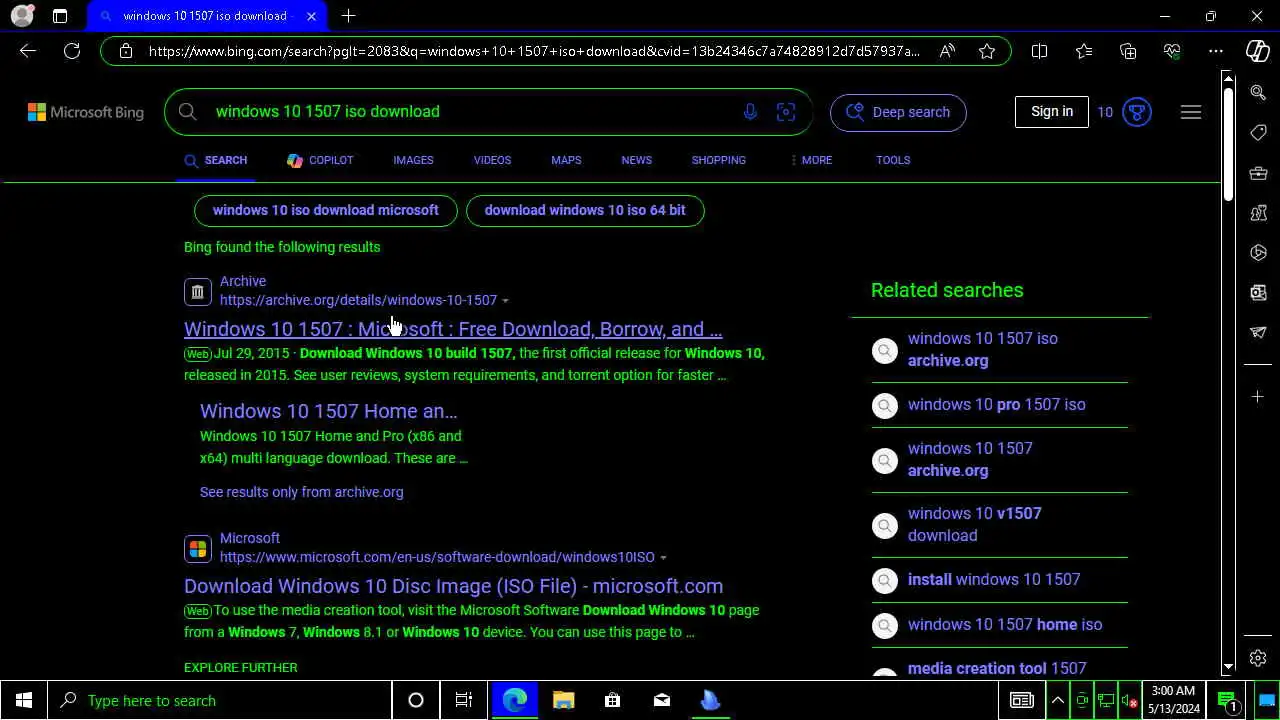Viewport: 1280px width, 720px height.
Task: Click the Microsoft Bing logo
Action: tap(86, 112)
